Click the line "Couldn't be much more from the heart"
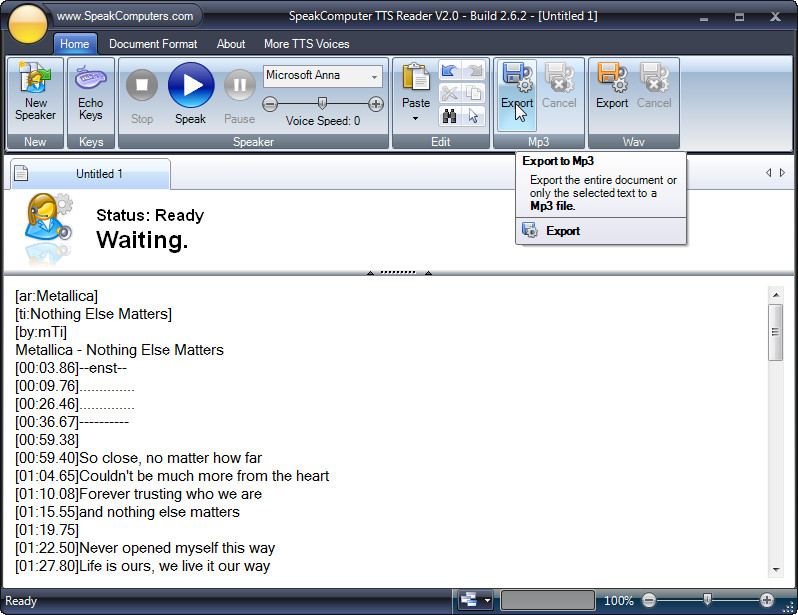This screenshot has width=798, height=615. pyautogui.click(x=204, y=476)
